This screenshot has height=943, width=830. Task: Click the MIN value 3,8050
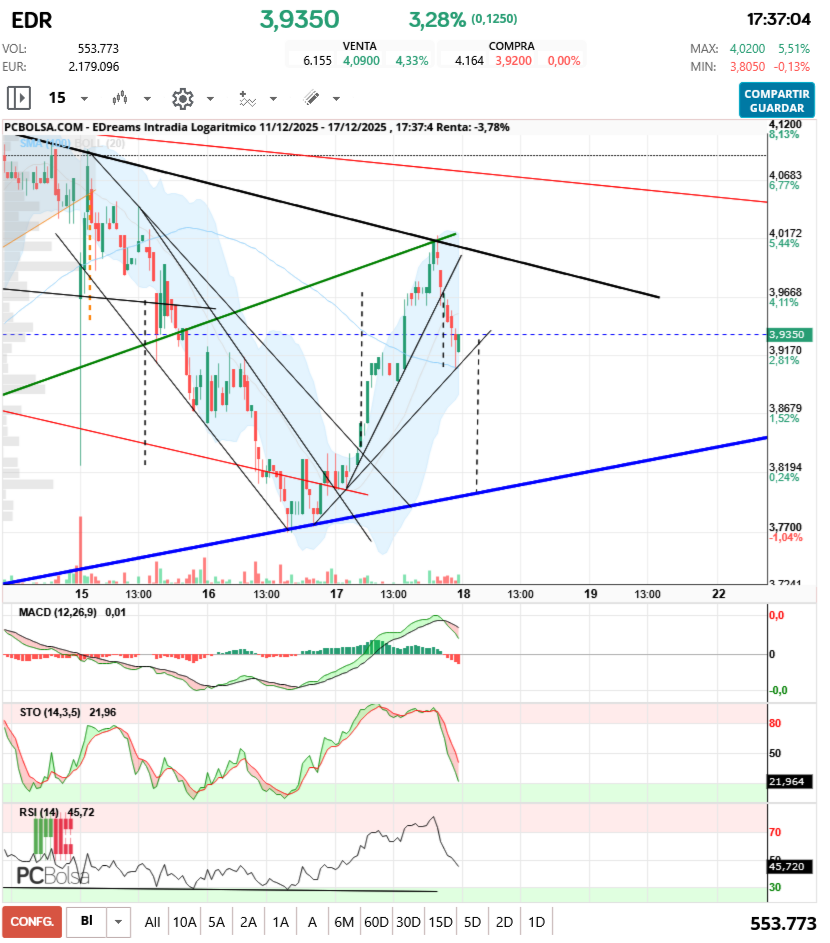click(x=747, y=67)
